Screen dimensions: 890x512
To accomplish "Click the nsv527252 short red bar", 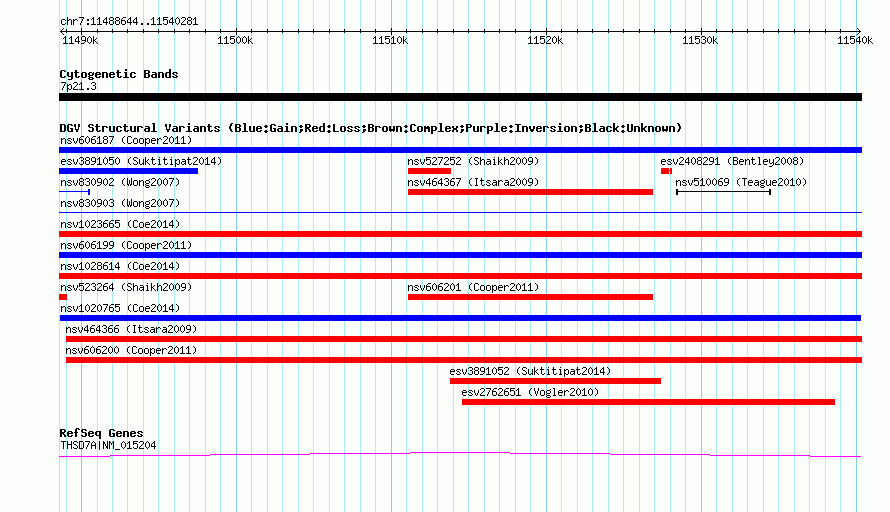I will click(x=429, y=171).
